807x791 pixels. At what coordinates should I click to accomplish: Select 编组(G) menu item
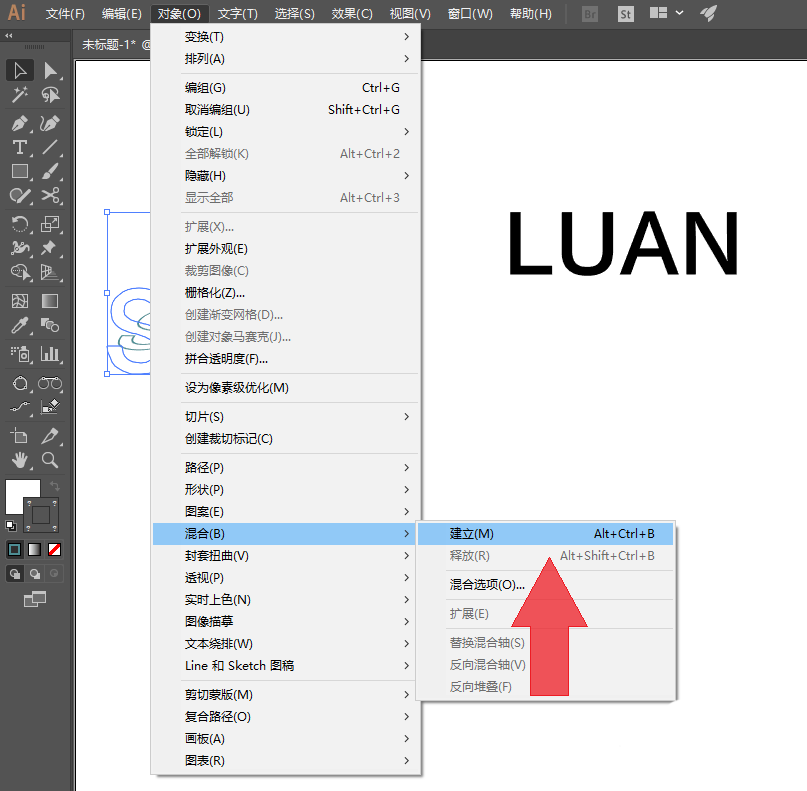point(287,87)
